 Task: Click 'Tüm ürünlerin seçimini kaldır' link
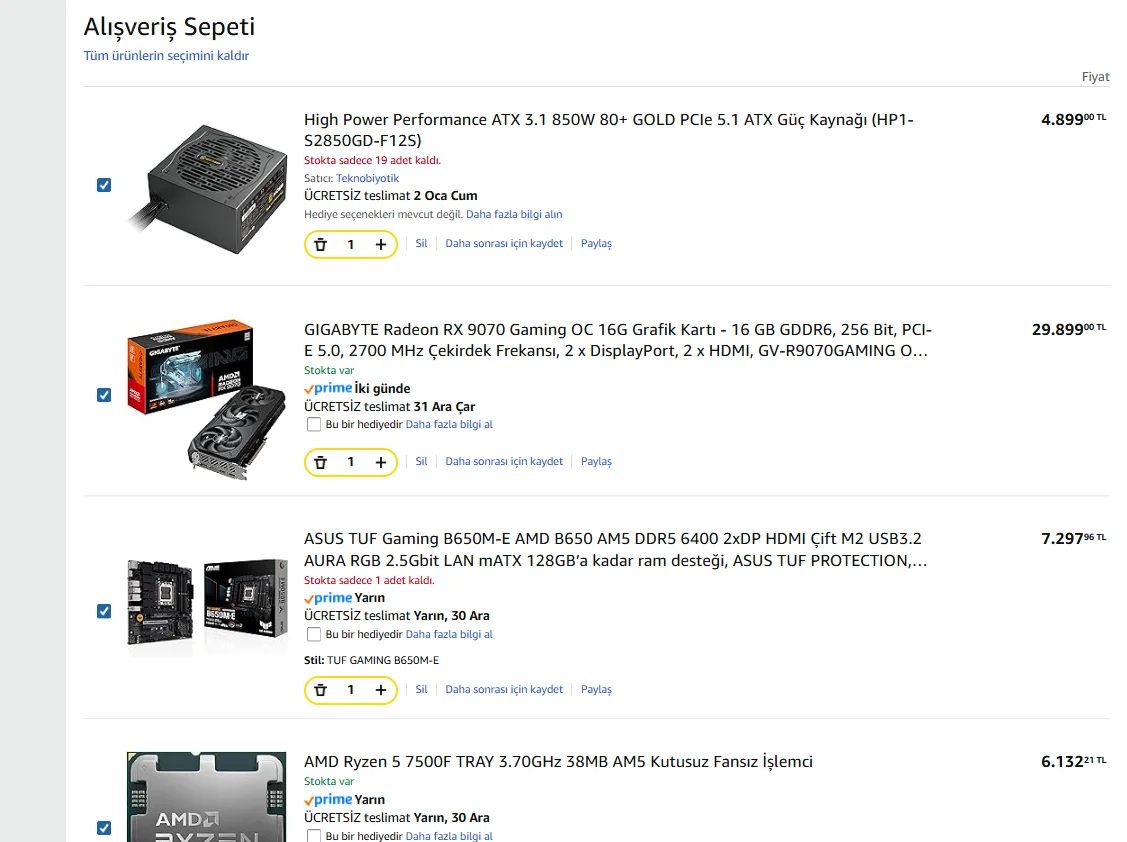tap(166, 56)
